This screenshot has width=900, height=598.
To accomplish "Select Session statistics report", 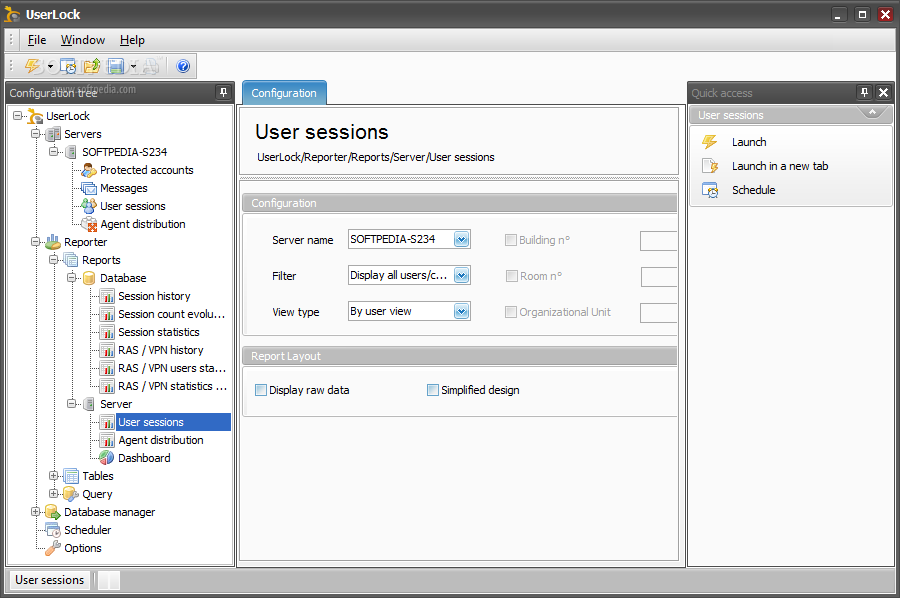I will pyautogui.click(x=158, y=332).
